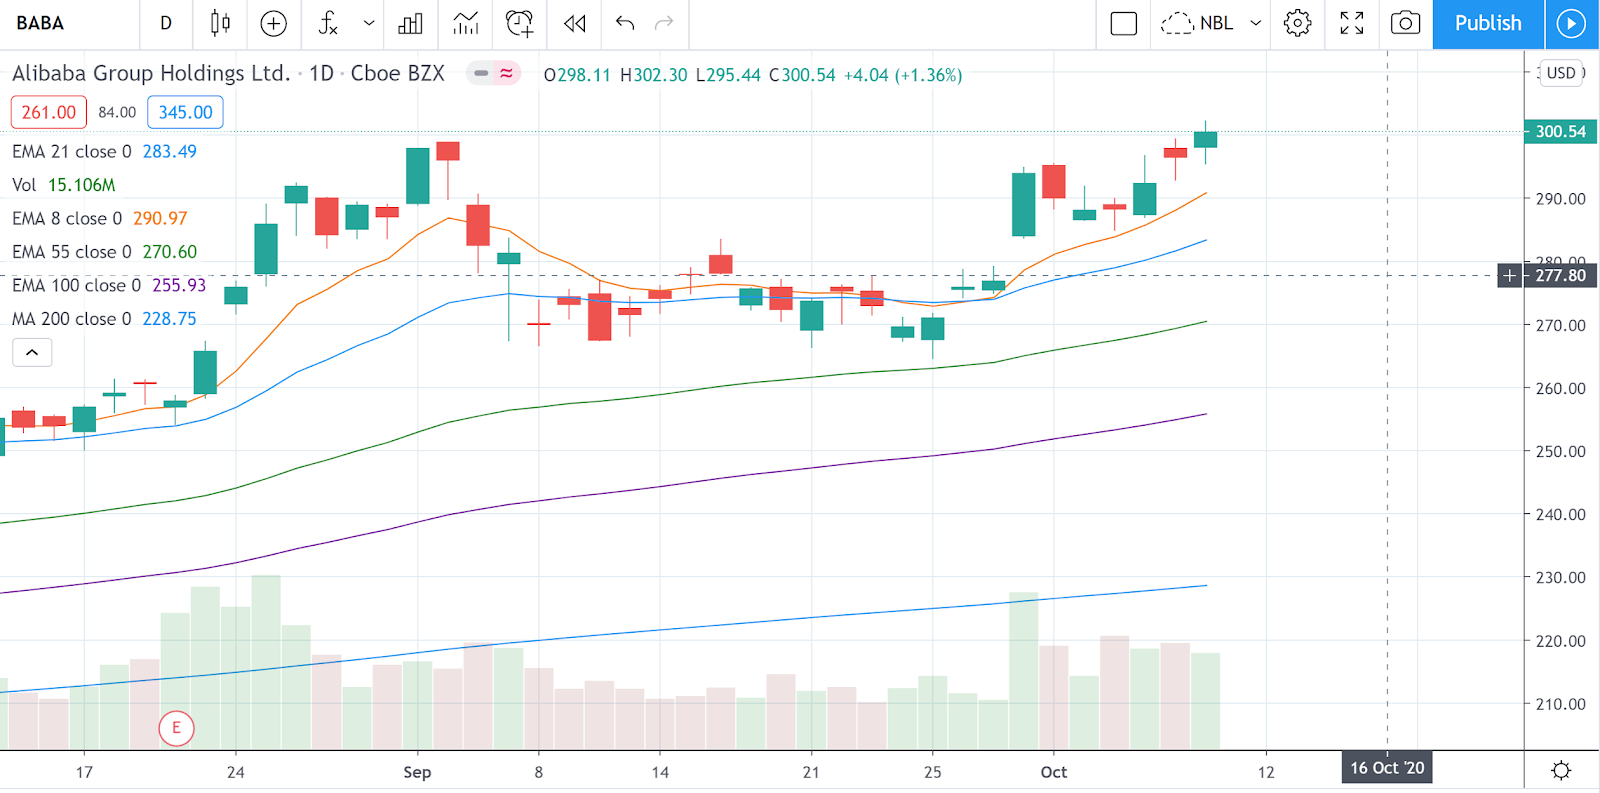The width and height of the screenshot is (1600, 793).
Task: Toggle the market status indicator pill
Action: 494,73
